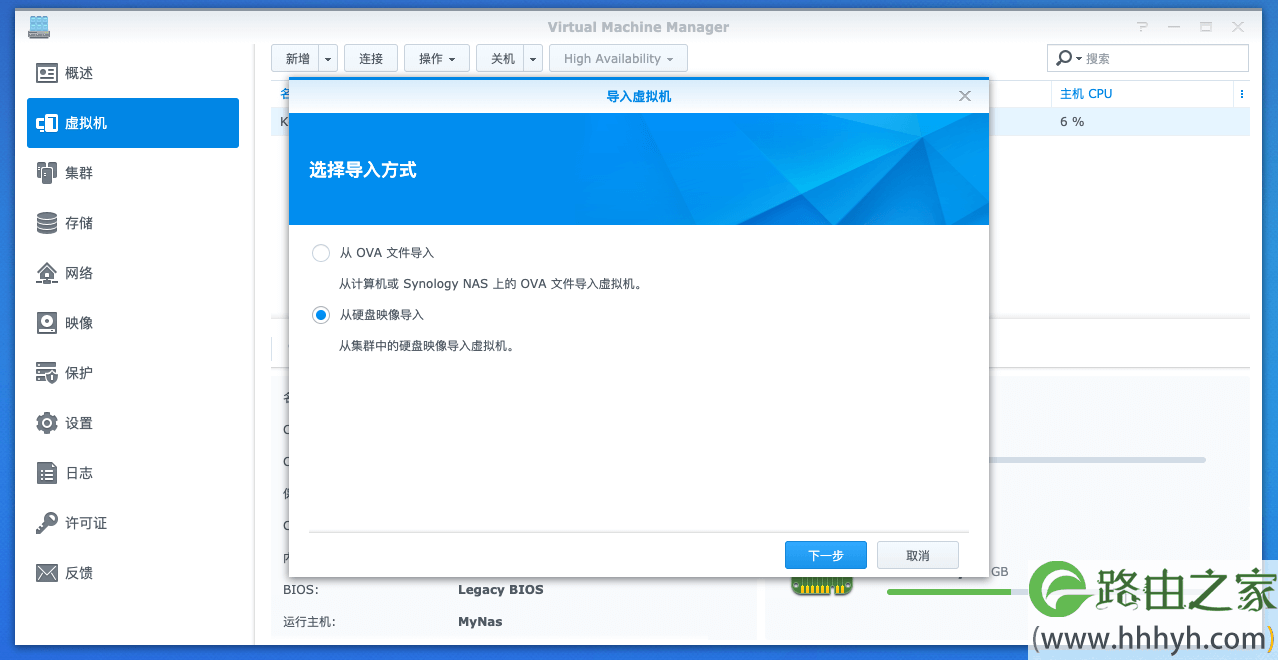Open the 许可证 license key icon

[47, 523]
